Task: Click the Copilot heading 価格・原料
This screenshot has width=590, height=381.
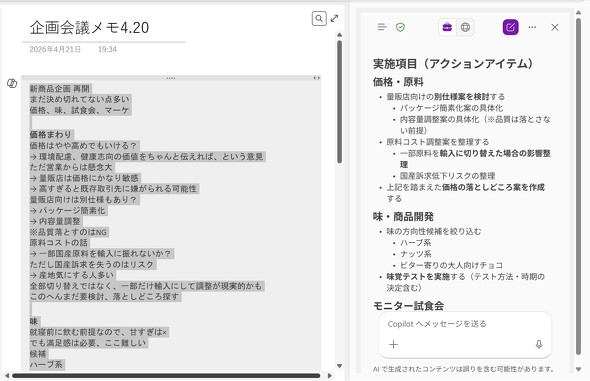Action: tap(398, 82)
